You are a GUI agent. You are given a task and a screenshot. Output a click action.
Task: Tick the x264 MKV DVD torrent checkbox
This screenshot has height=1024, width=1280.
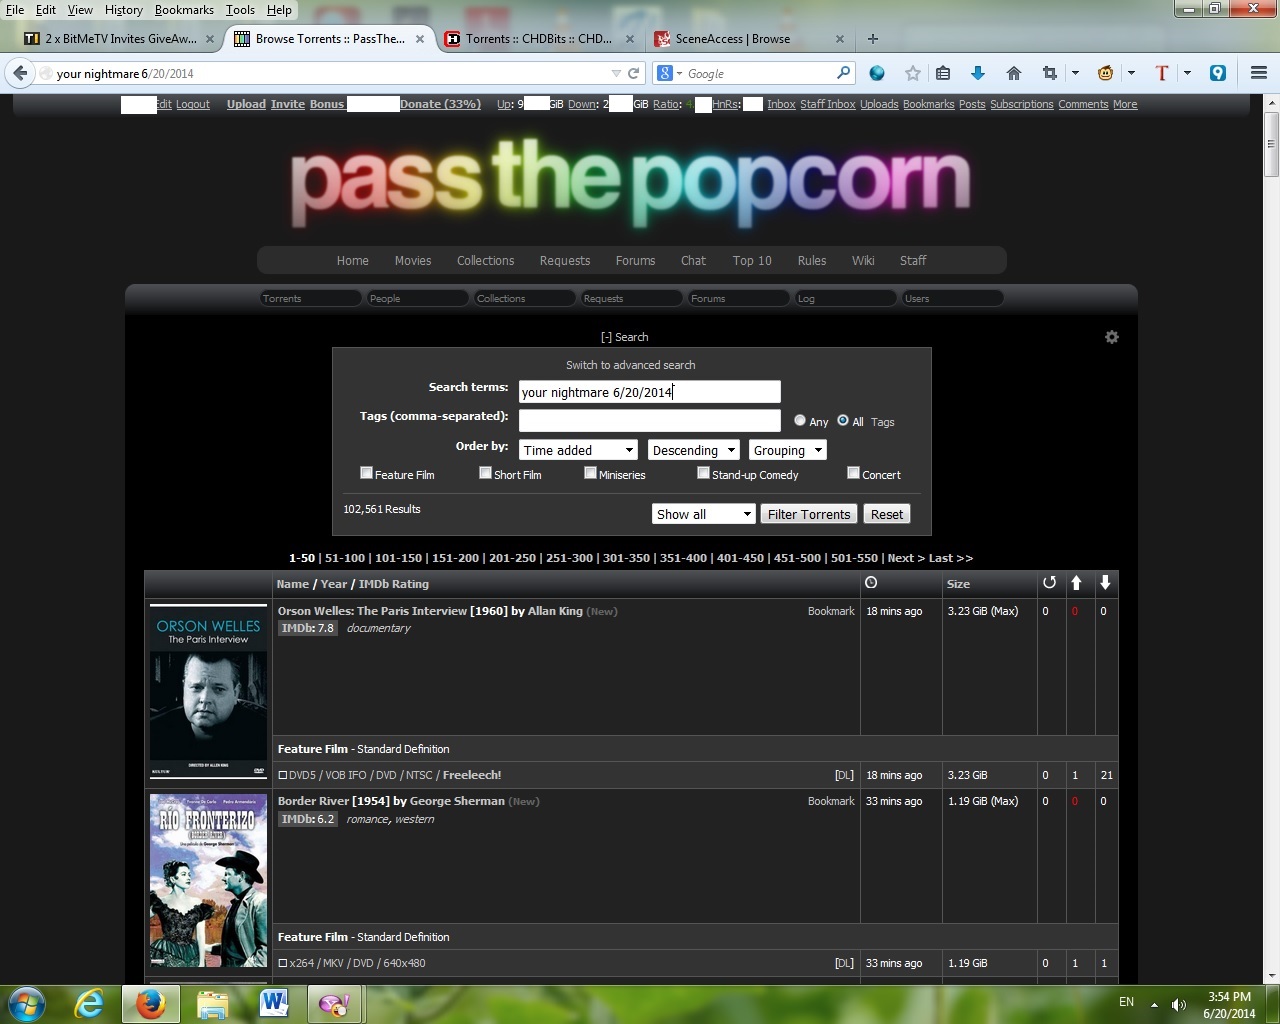click(282, 963)
